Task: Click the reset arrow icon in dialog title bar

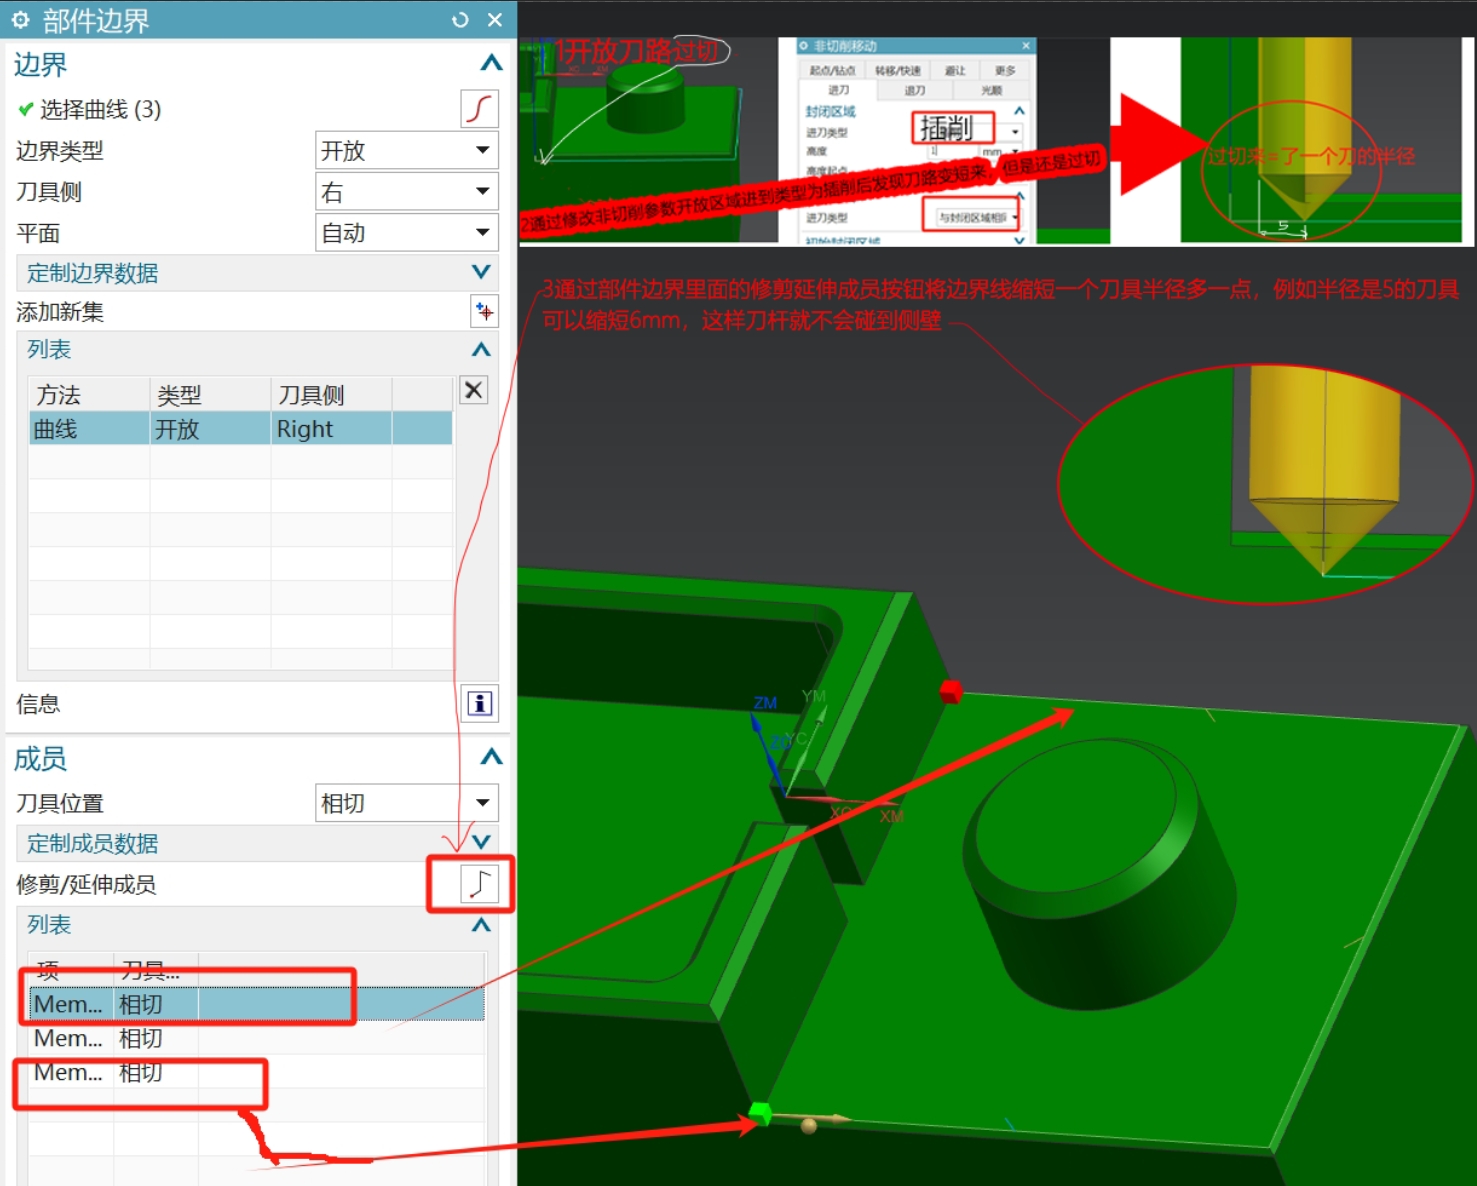Action: tap(460, 19)
